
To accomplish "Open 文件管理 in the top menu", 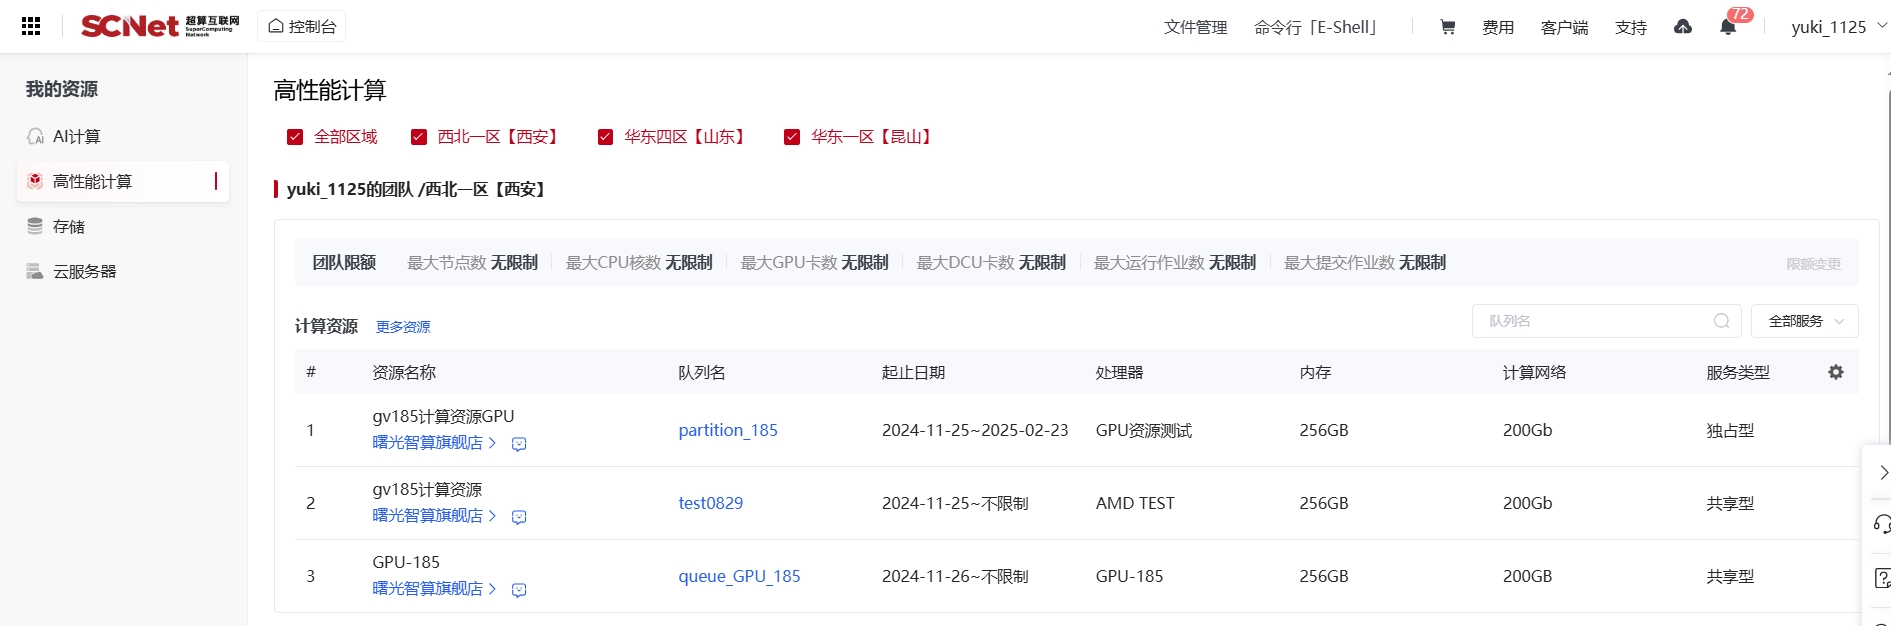I will (x=1195, y=27).
